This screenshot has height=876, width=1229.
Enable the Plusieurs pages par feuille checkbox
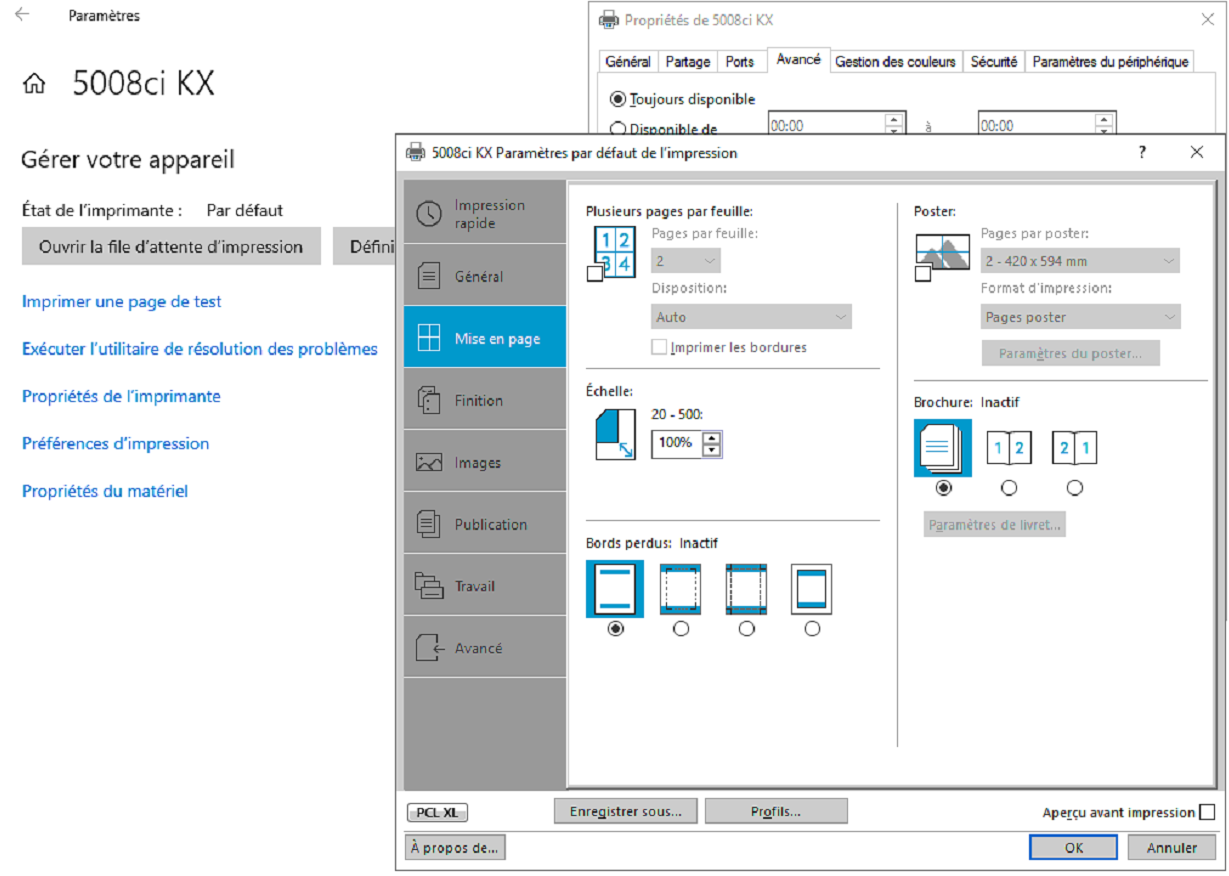click(x=594, y=274)
